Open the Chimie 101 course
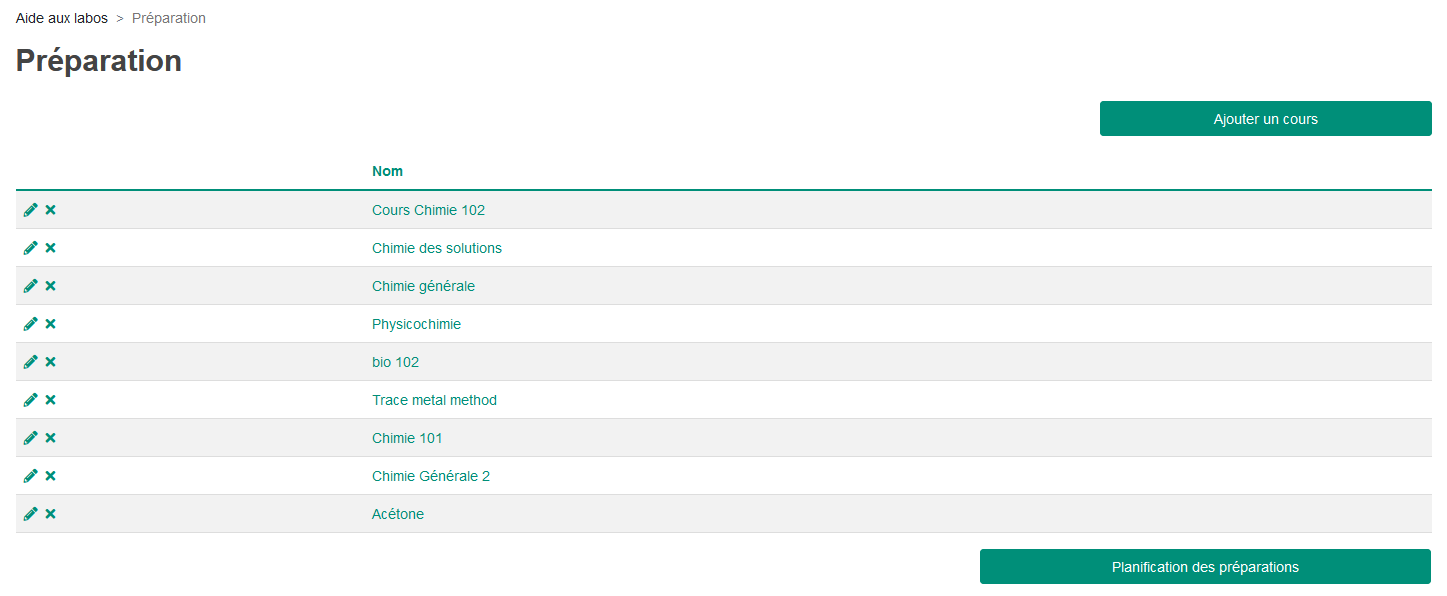This screenshot has height=596, width=1447. [407, 438]
